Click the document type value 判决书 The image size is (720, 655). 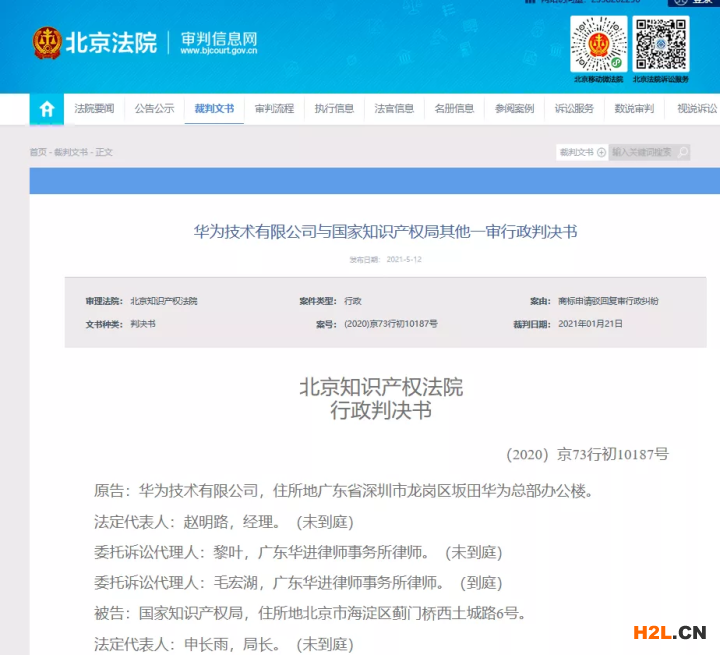[143, 324]
